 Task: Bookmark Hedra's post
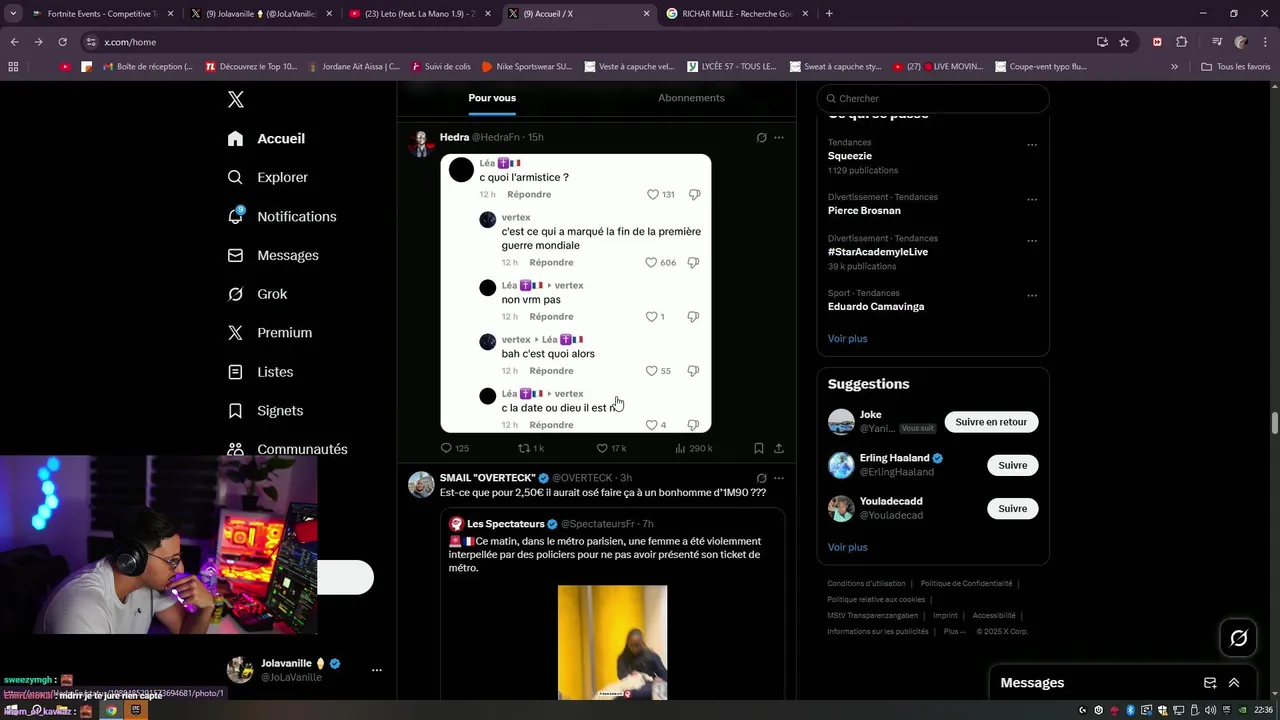[x=759, y=449]
